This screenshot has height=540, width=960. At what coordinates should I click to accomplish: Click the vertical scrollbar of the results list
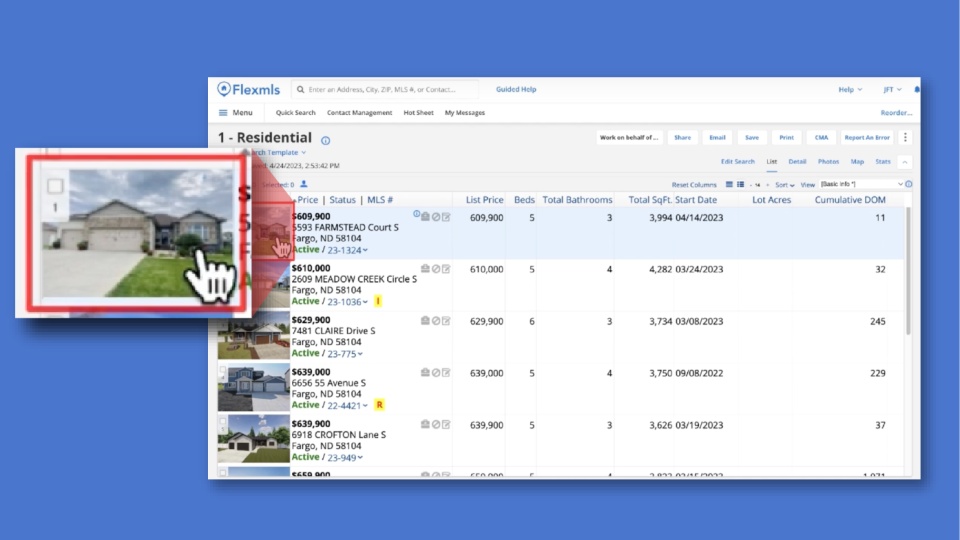click(x=908, y=272)
